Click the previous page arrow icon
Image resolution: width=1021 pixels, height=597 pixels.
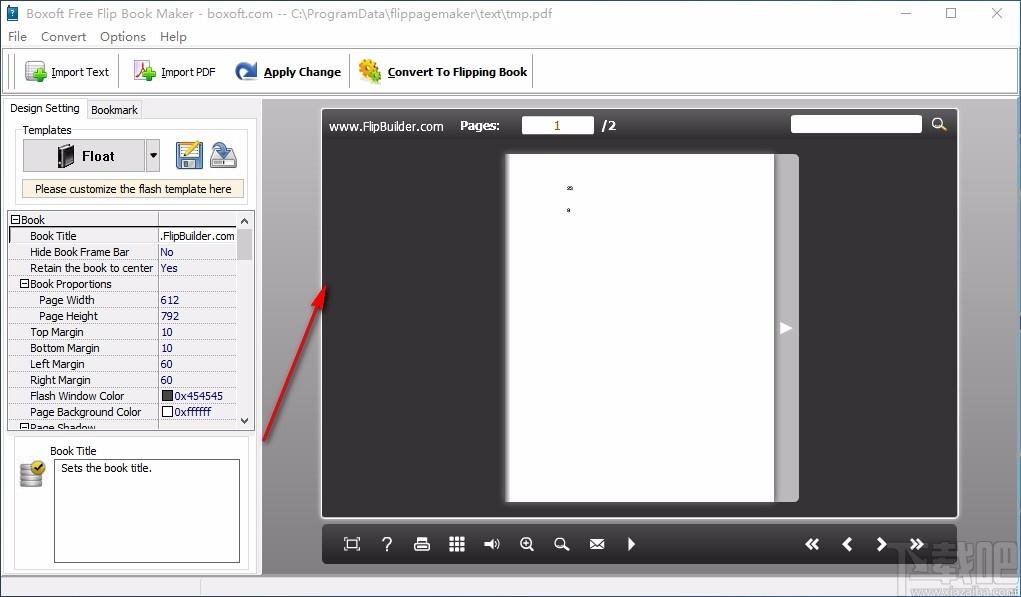(847, 544)
